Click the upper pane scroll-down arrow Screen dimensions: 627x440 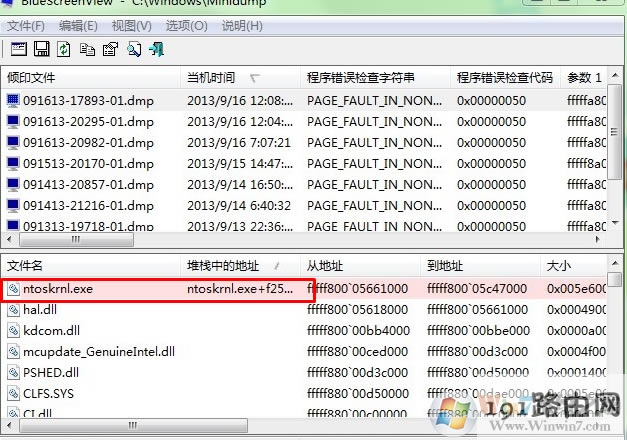[615, 222]
